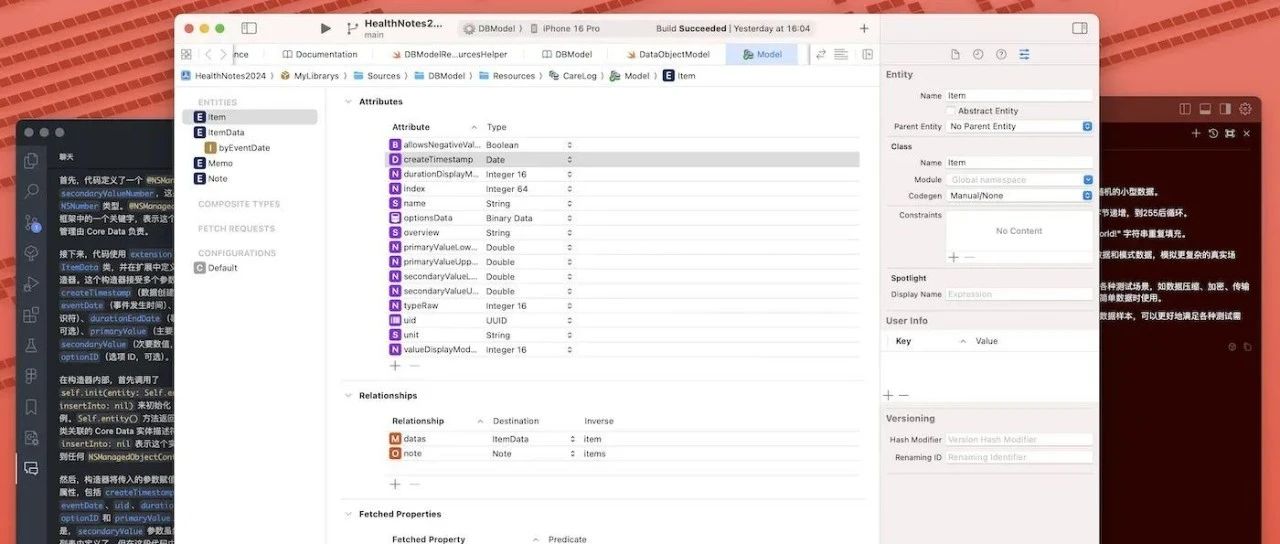Open the settings gear in the right window
The image size is (1280, 544).
coord(1245,108)
